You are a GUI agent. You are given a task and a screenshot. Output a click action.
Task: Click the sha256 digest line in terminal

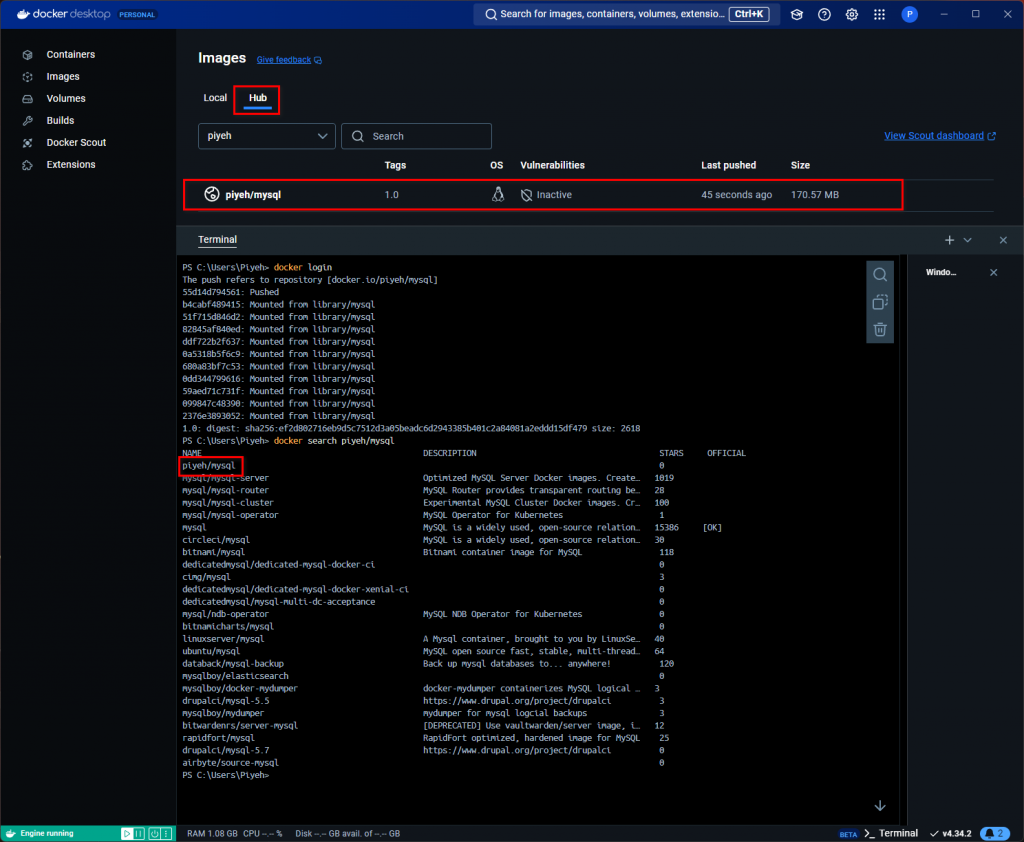coord(411,429)
